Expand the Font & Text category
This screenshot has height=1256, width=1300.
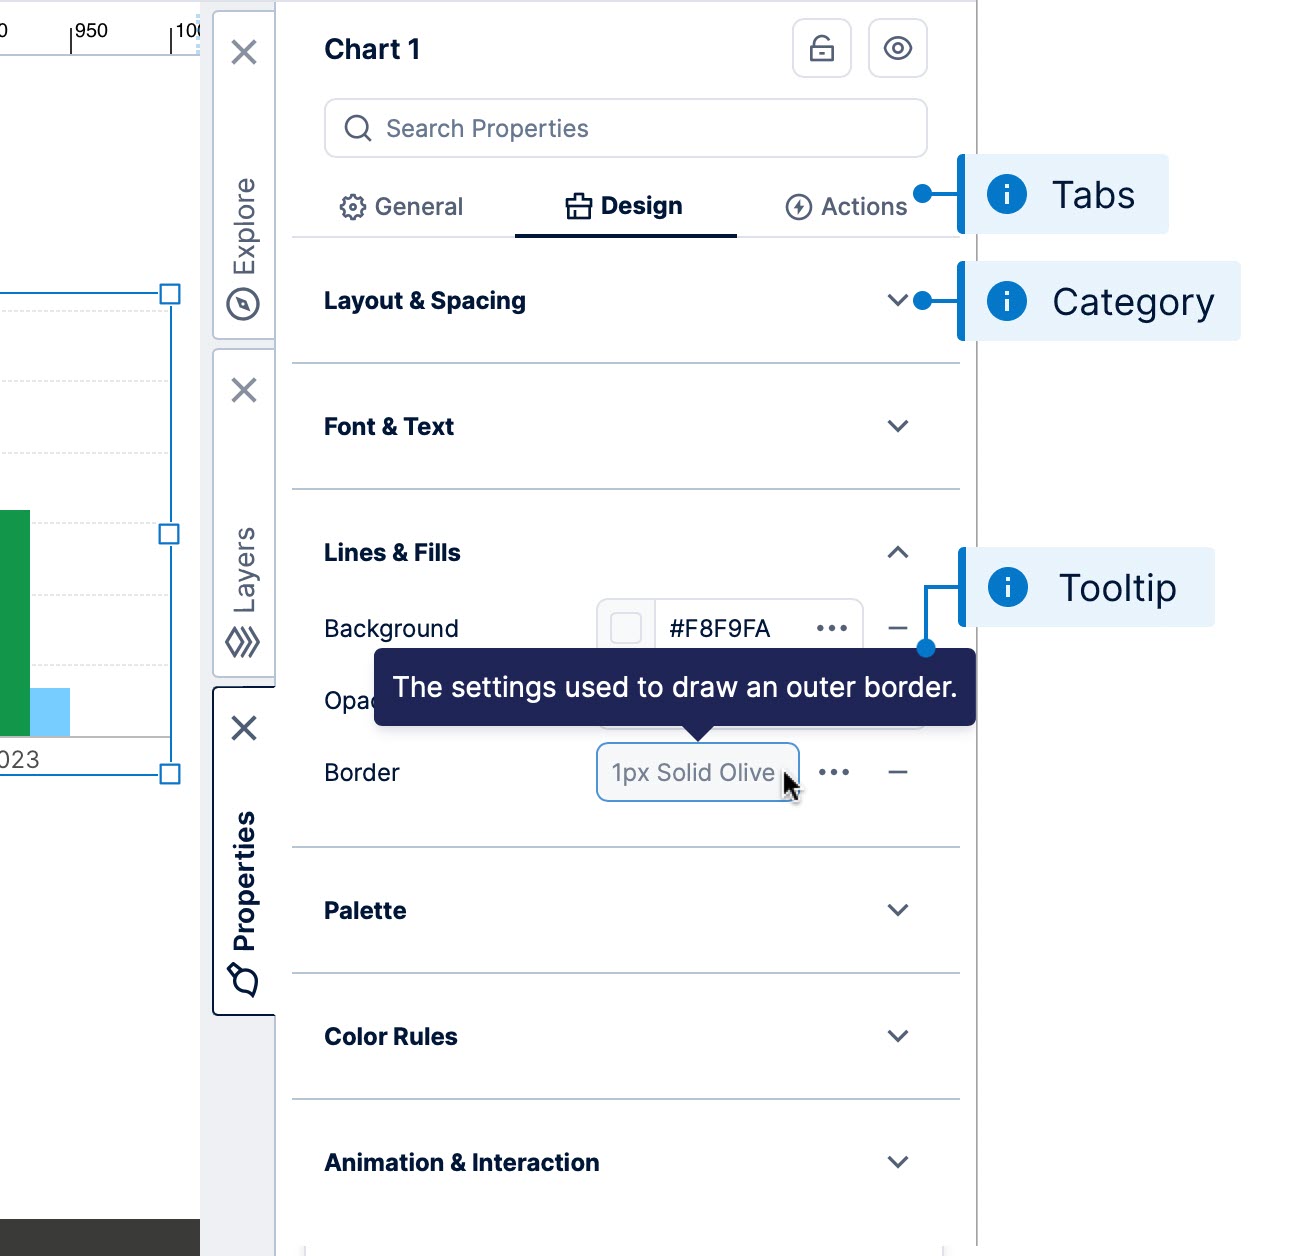[x=897, y=426]
